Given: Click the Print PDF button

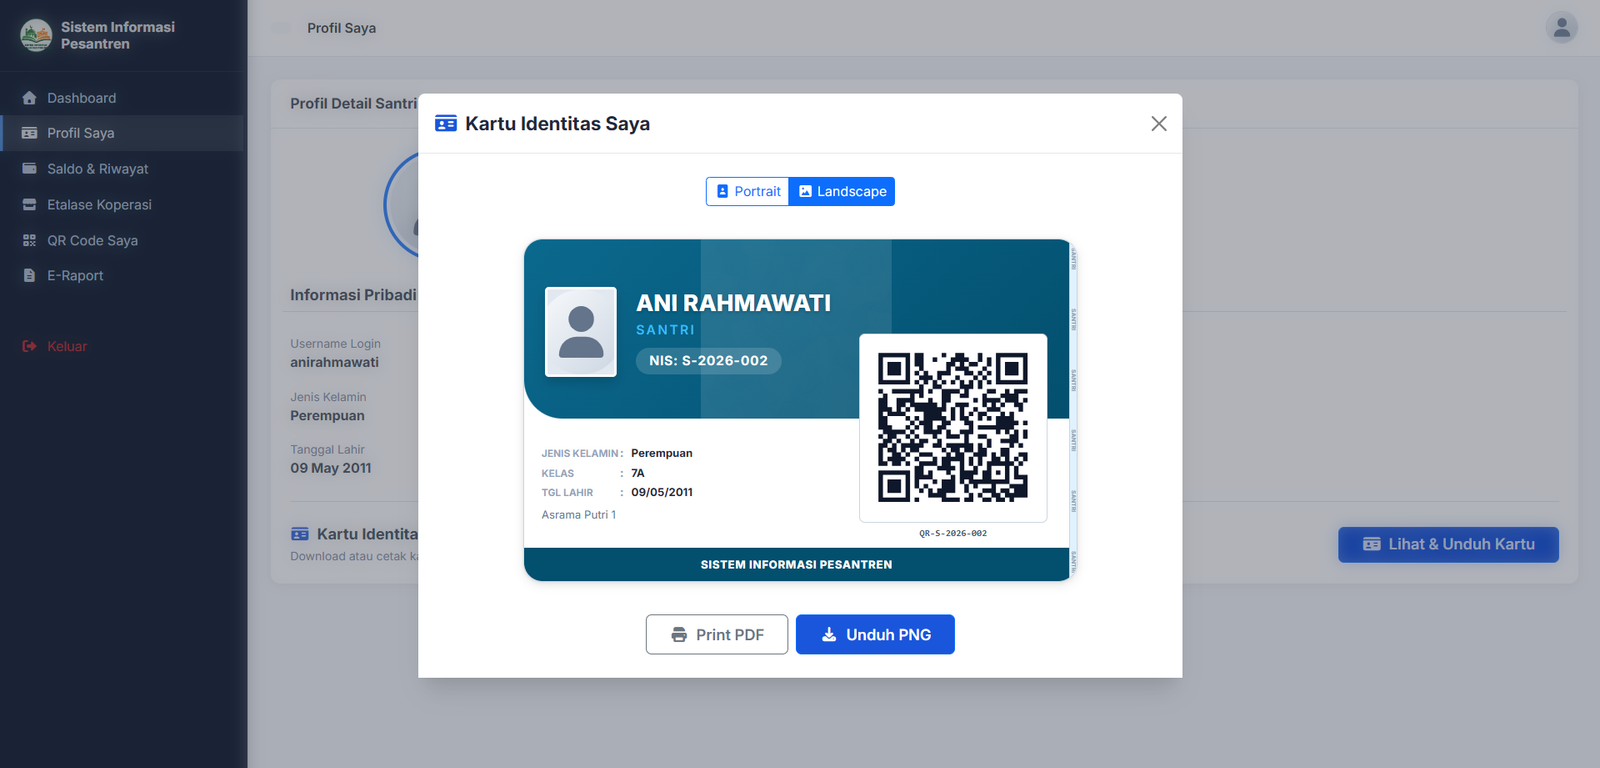Looking at the screenshot, I should 717,635.
